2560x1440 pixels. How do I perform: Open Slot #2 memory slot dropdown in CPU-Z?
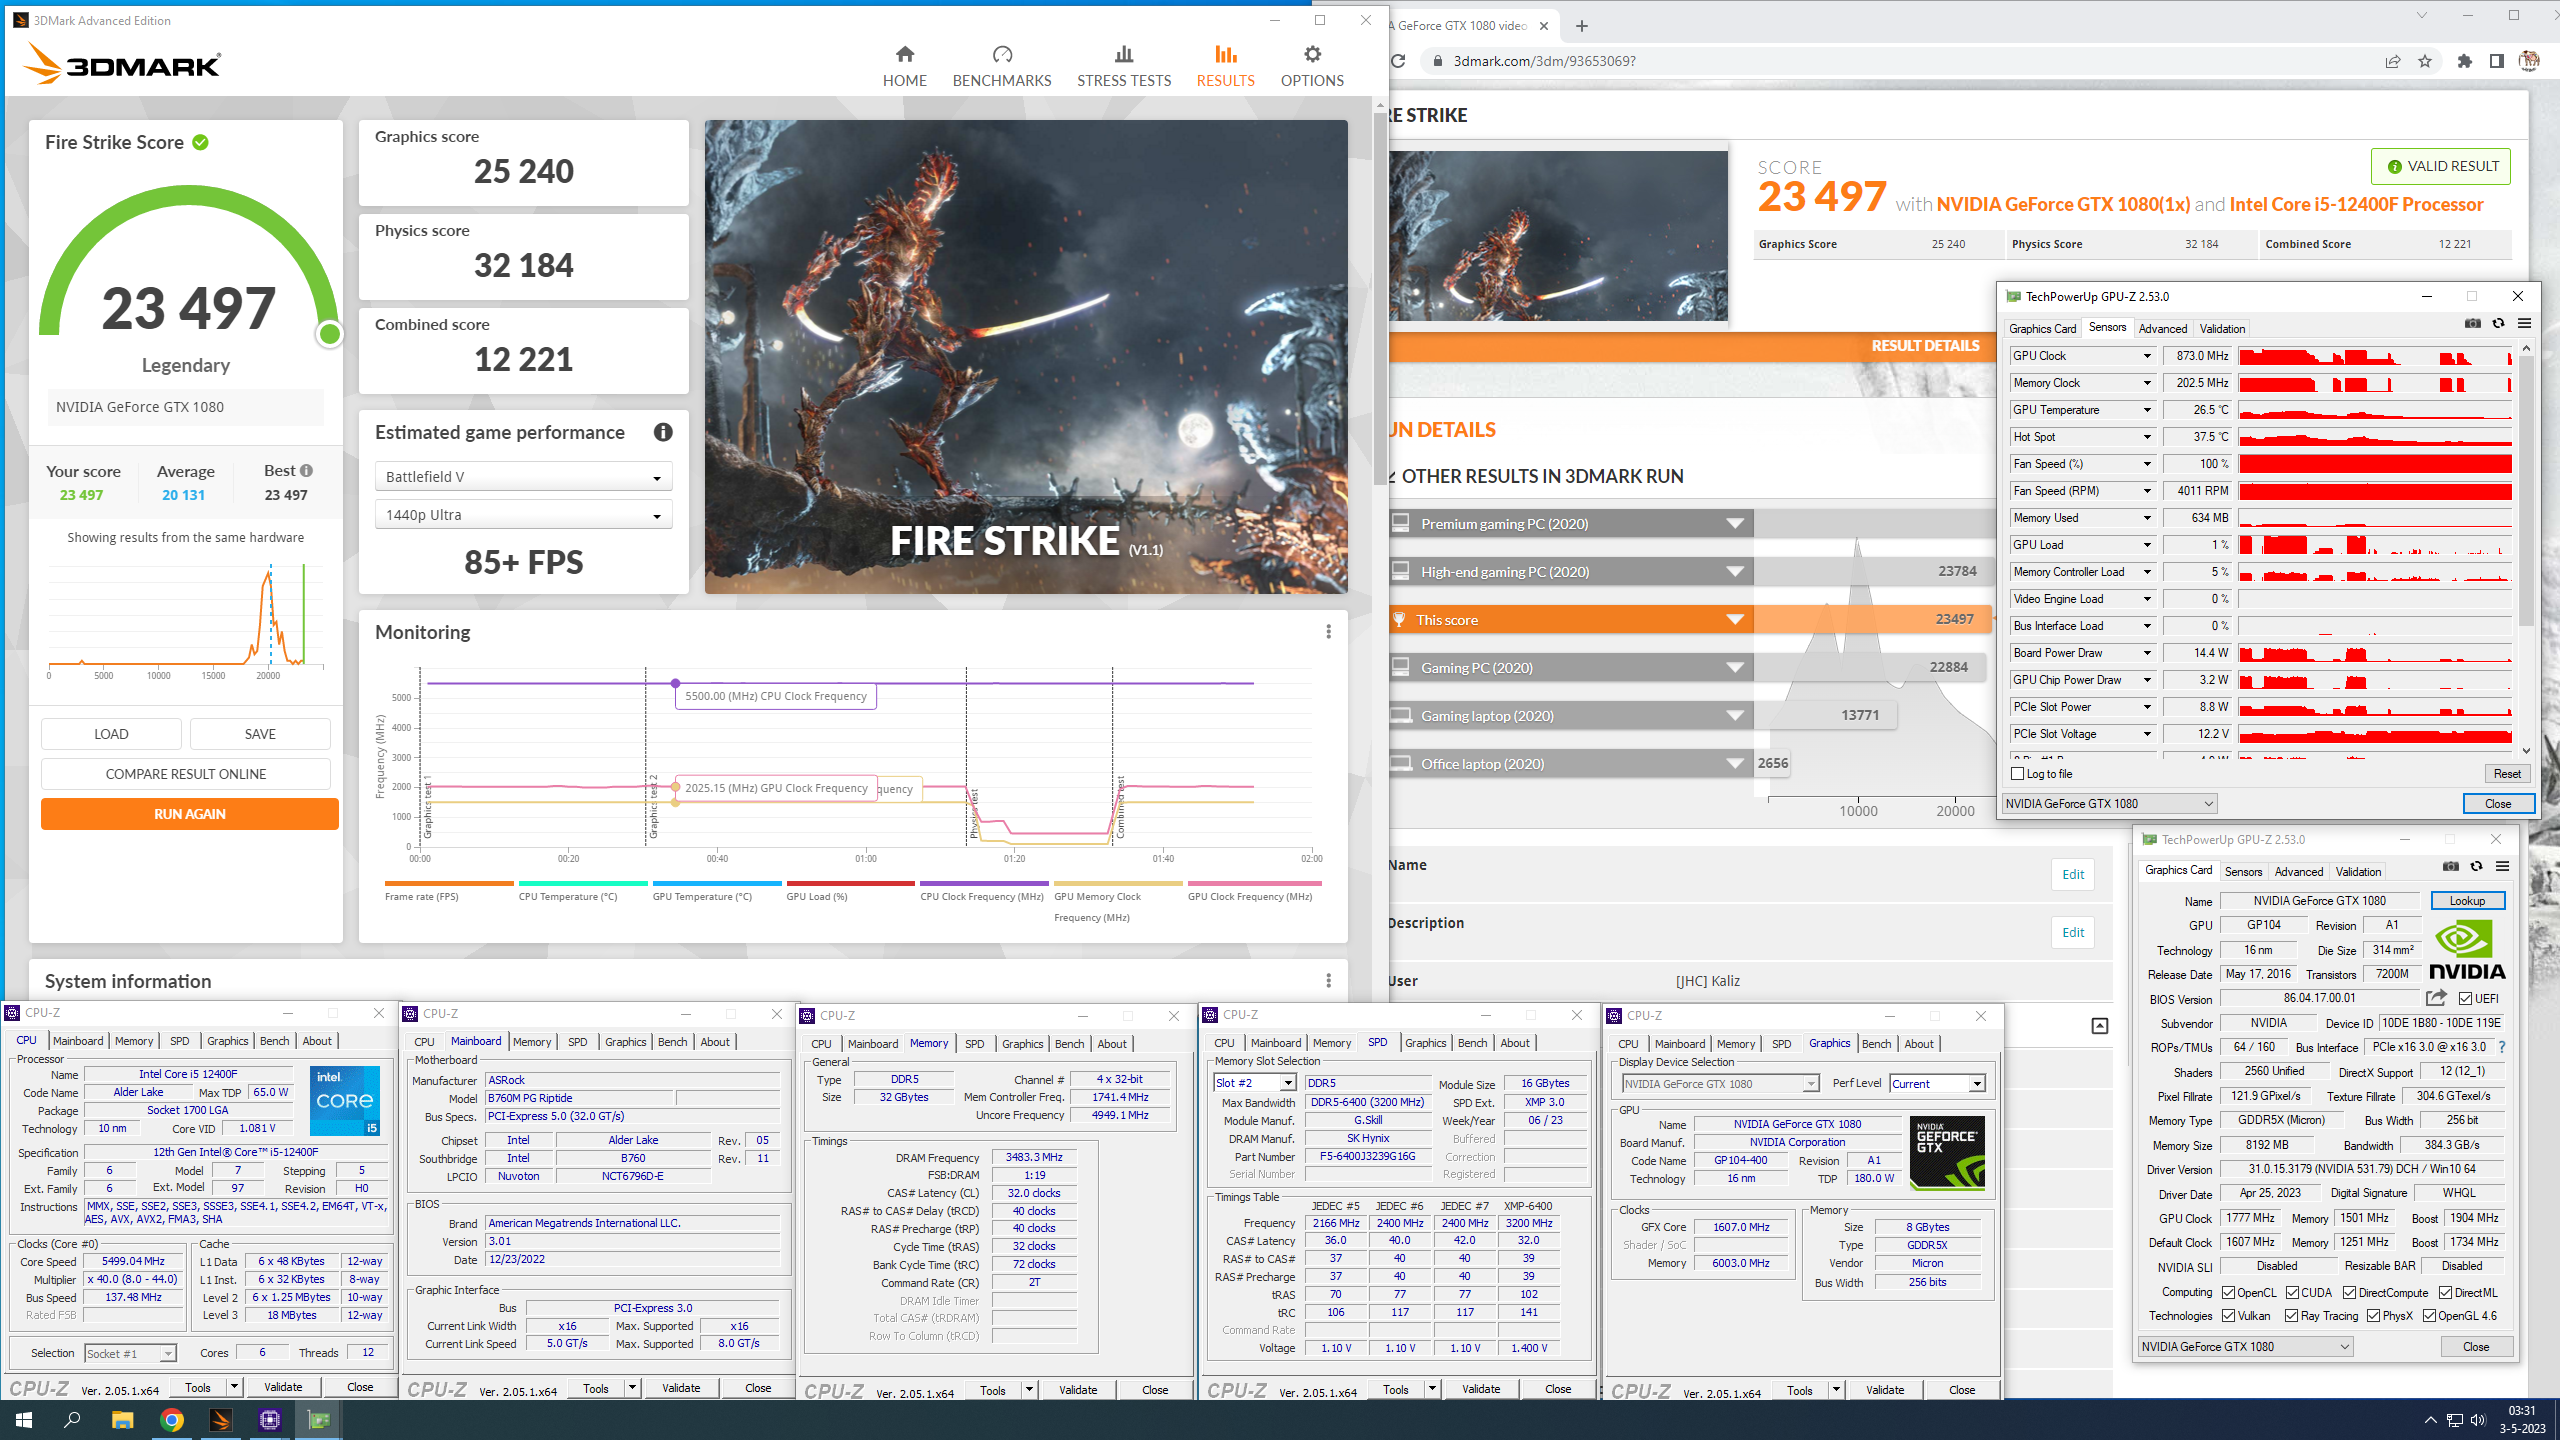click(1255, 1083)
